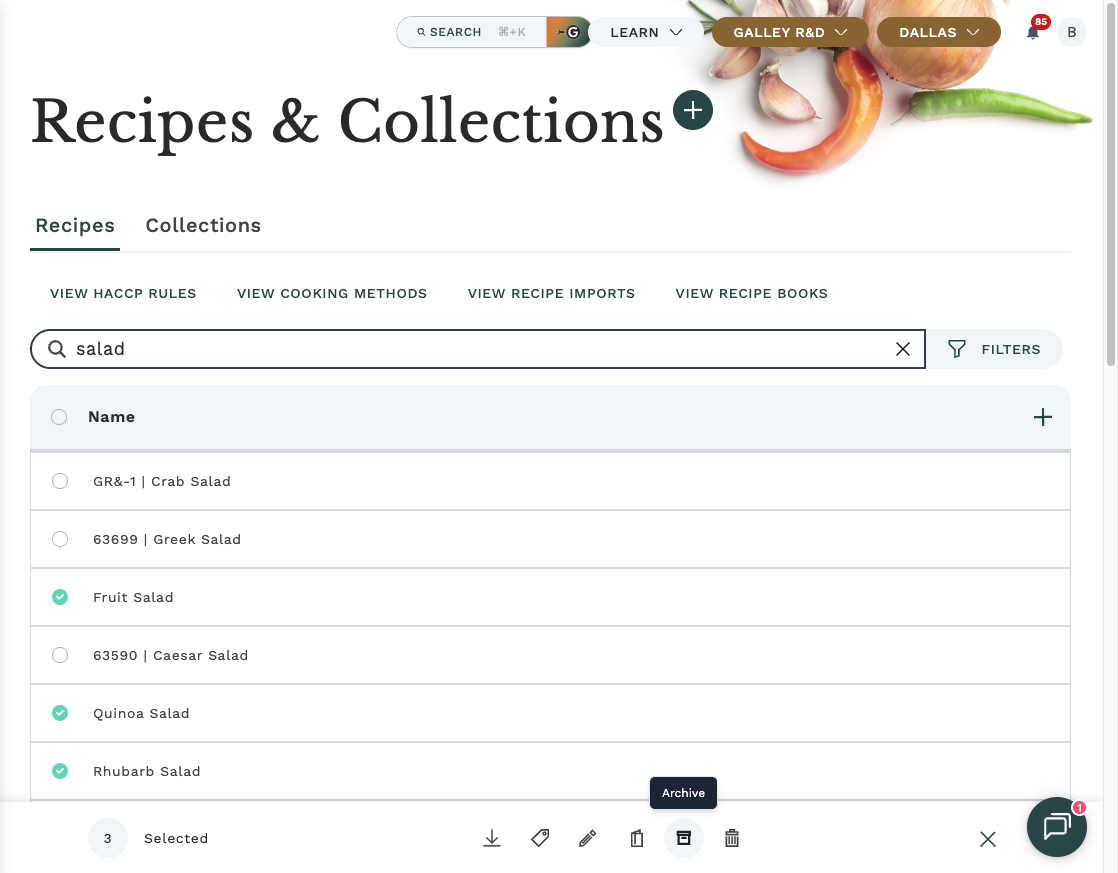
Task: Open the GALLEY R&D dropdown
Action: click(x=790, y=32)
